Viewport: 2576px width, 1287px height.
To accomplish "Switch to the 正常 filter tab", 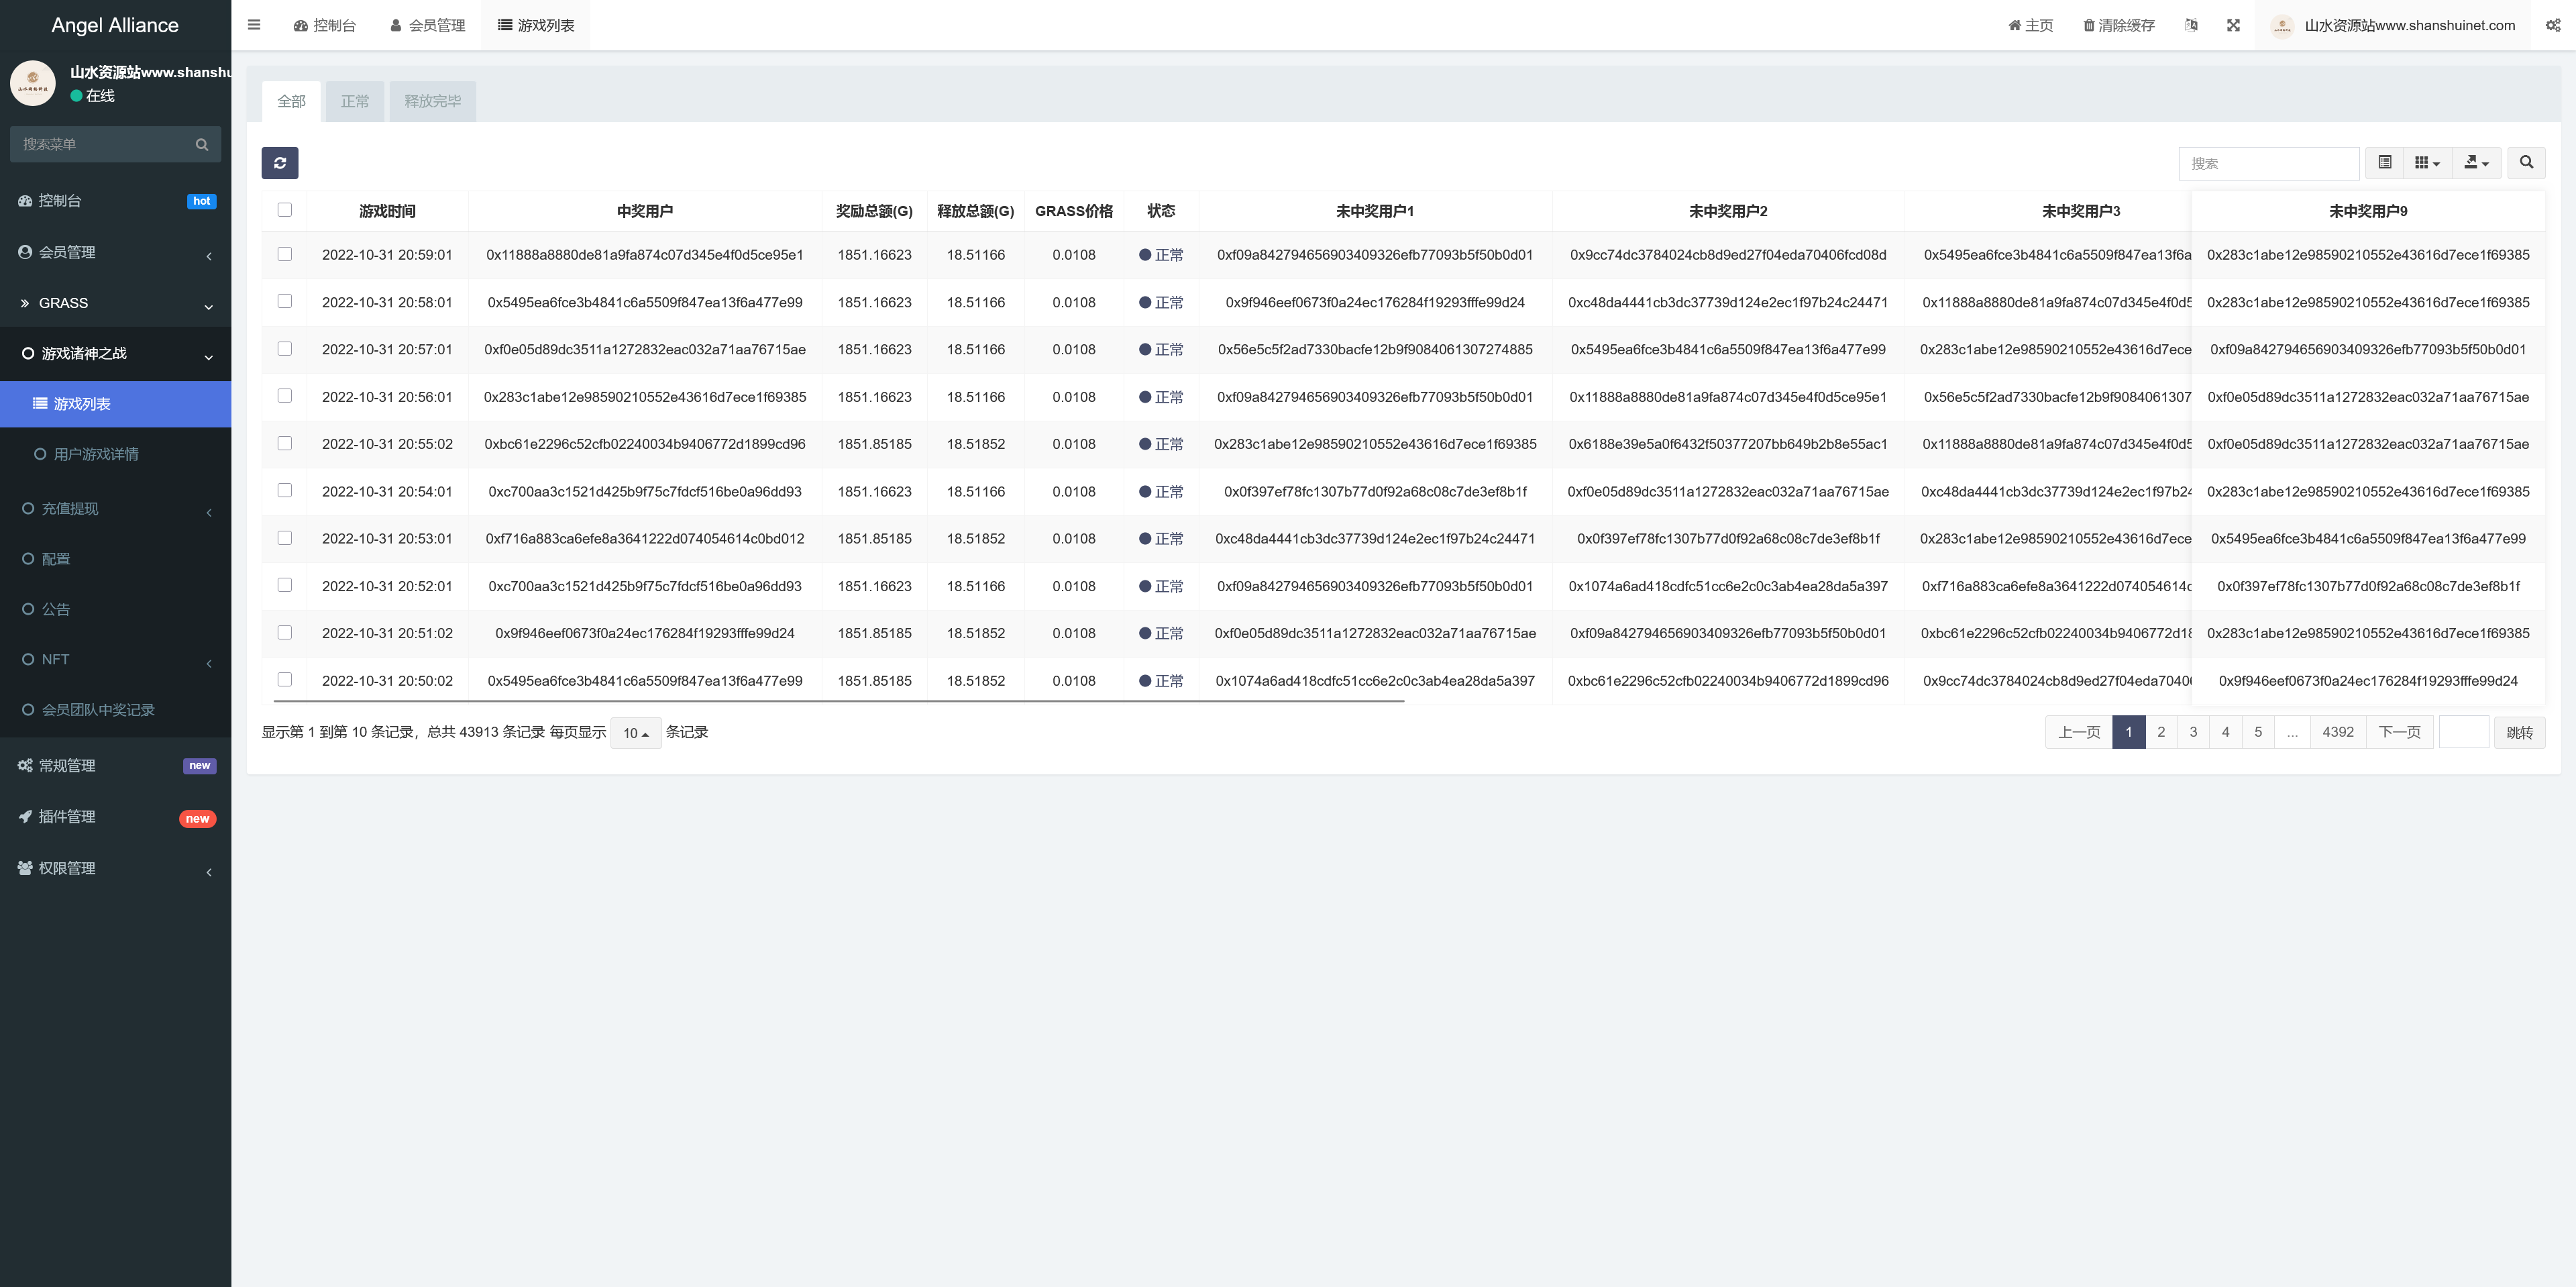I will tap(355, 101).
